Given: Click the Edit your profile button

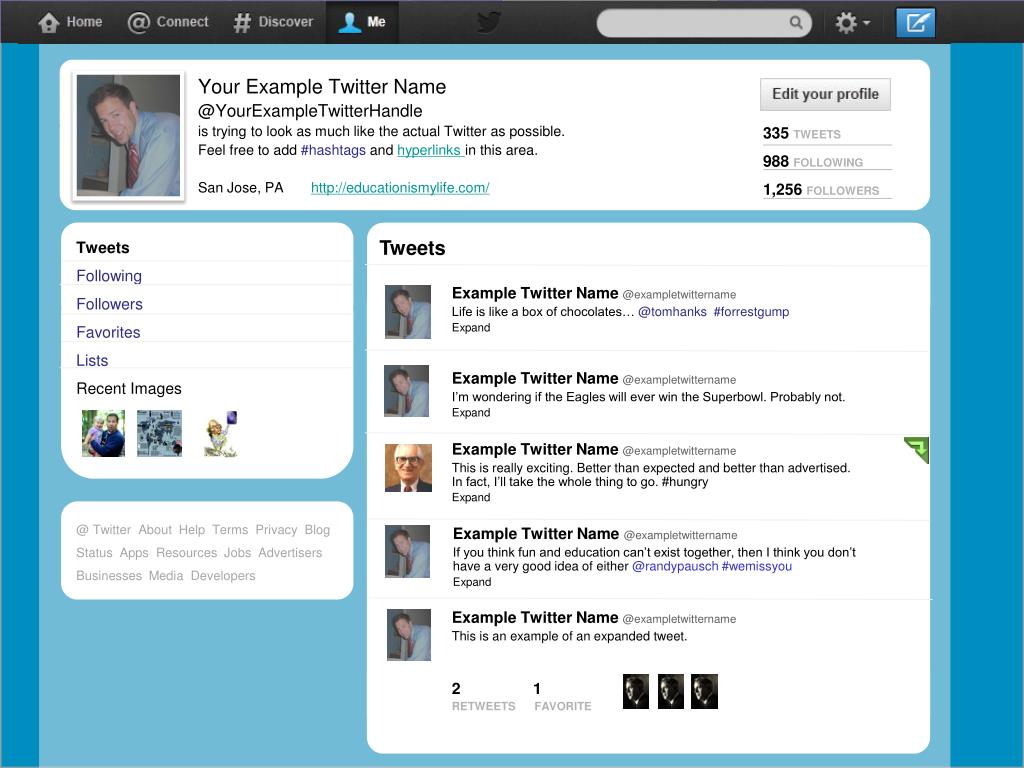Looking at the screenshot, I should [x=825, y=94].
